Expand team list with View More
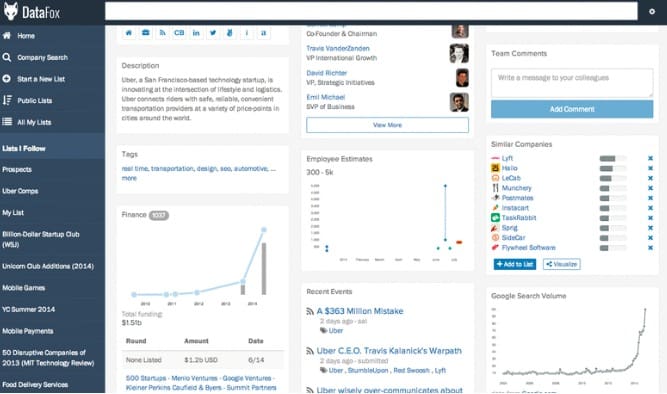This screenshot has width=667, height=394. tap(387, 125)
